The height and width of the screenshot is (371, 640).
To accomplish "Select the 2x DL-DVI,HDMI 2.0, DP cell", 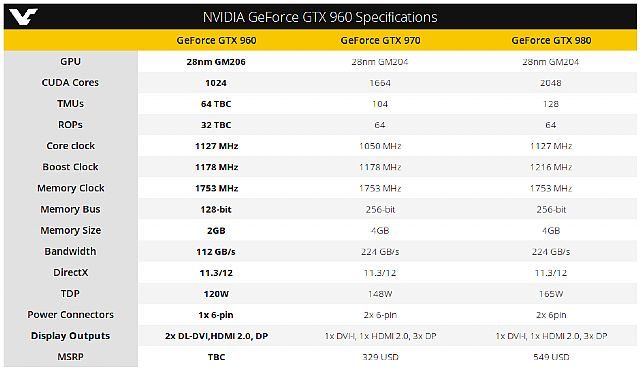I will 216,336.
